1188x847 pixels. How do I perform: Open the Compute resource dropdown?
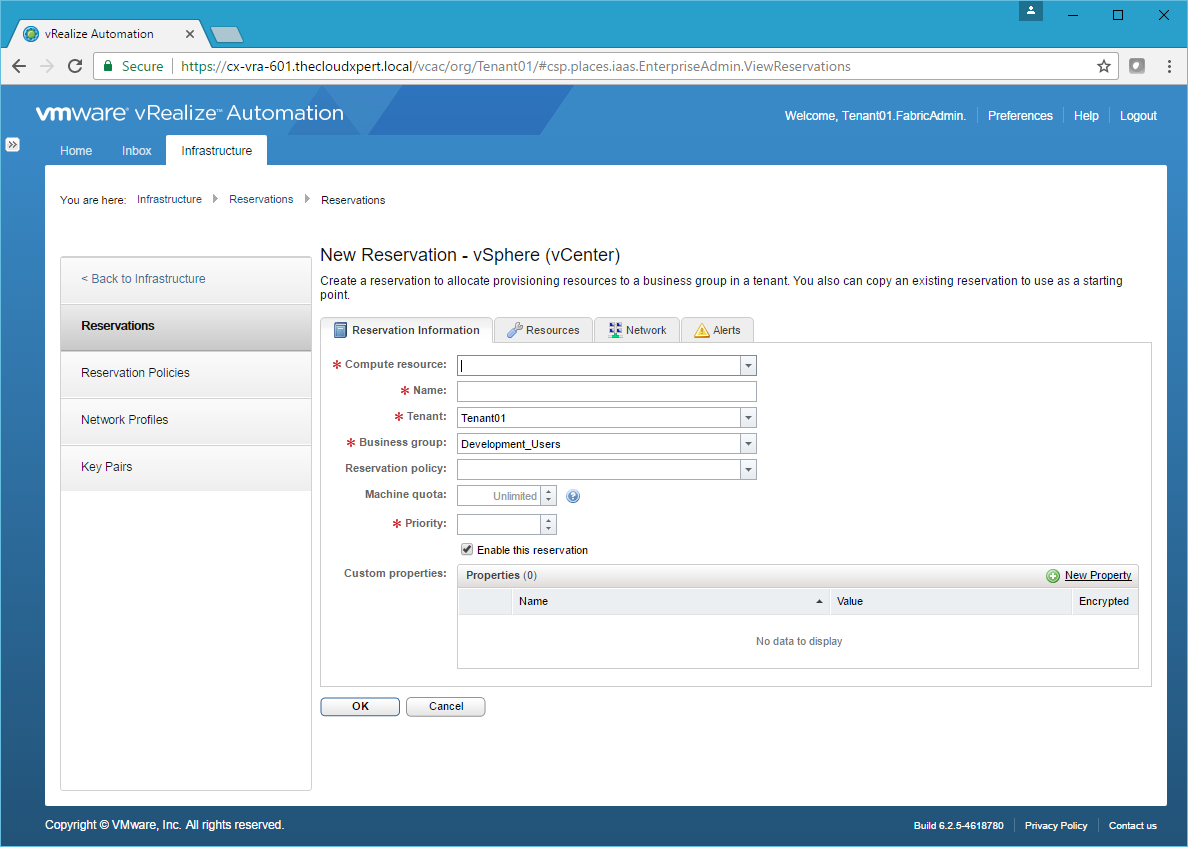[748, 366]
